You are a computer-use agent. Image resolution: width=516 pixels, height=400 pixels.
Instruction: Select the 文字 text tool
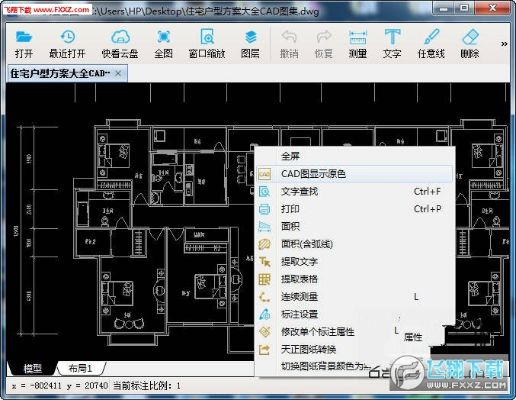[392, 44]
